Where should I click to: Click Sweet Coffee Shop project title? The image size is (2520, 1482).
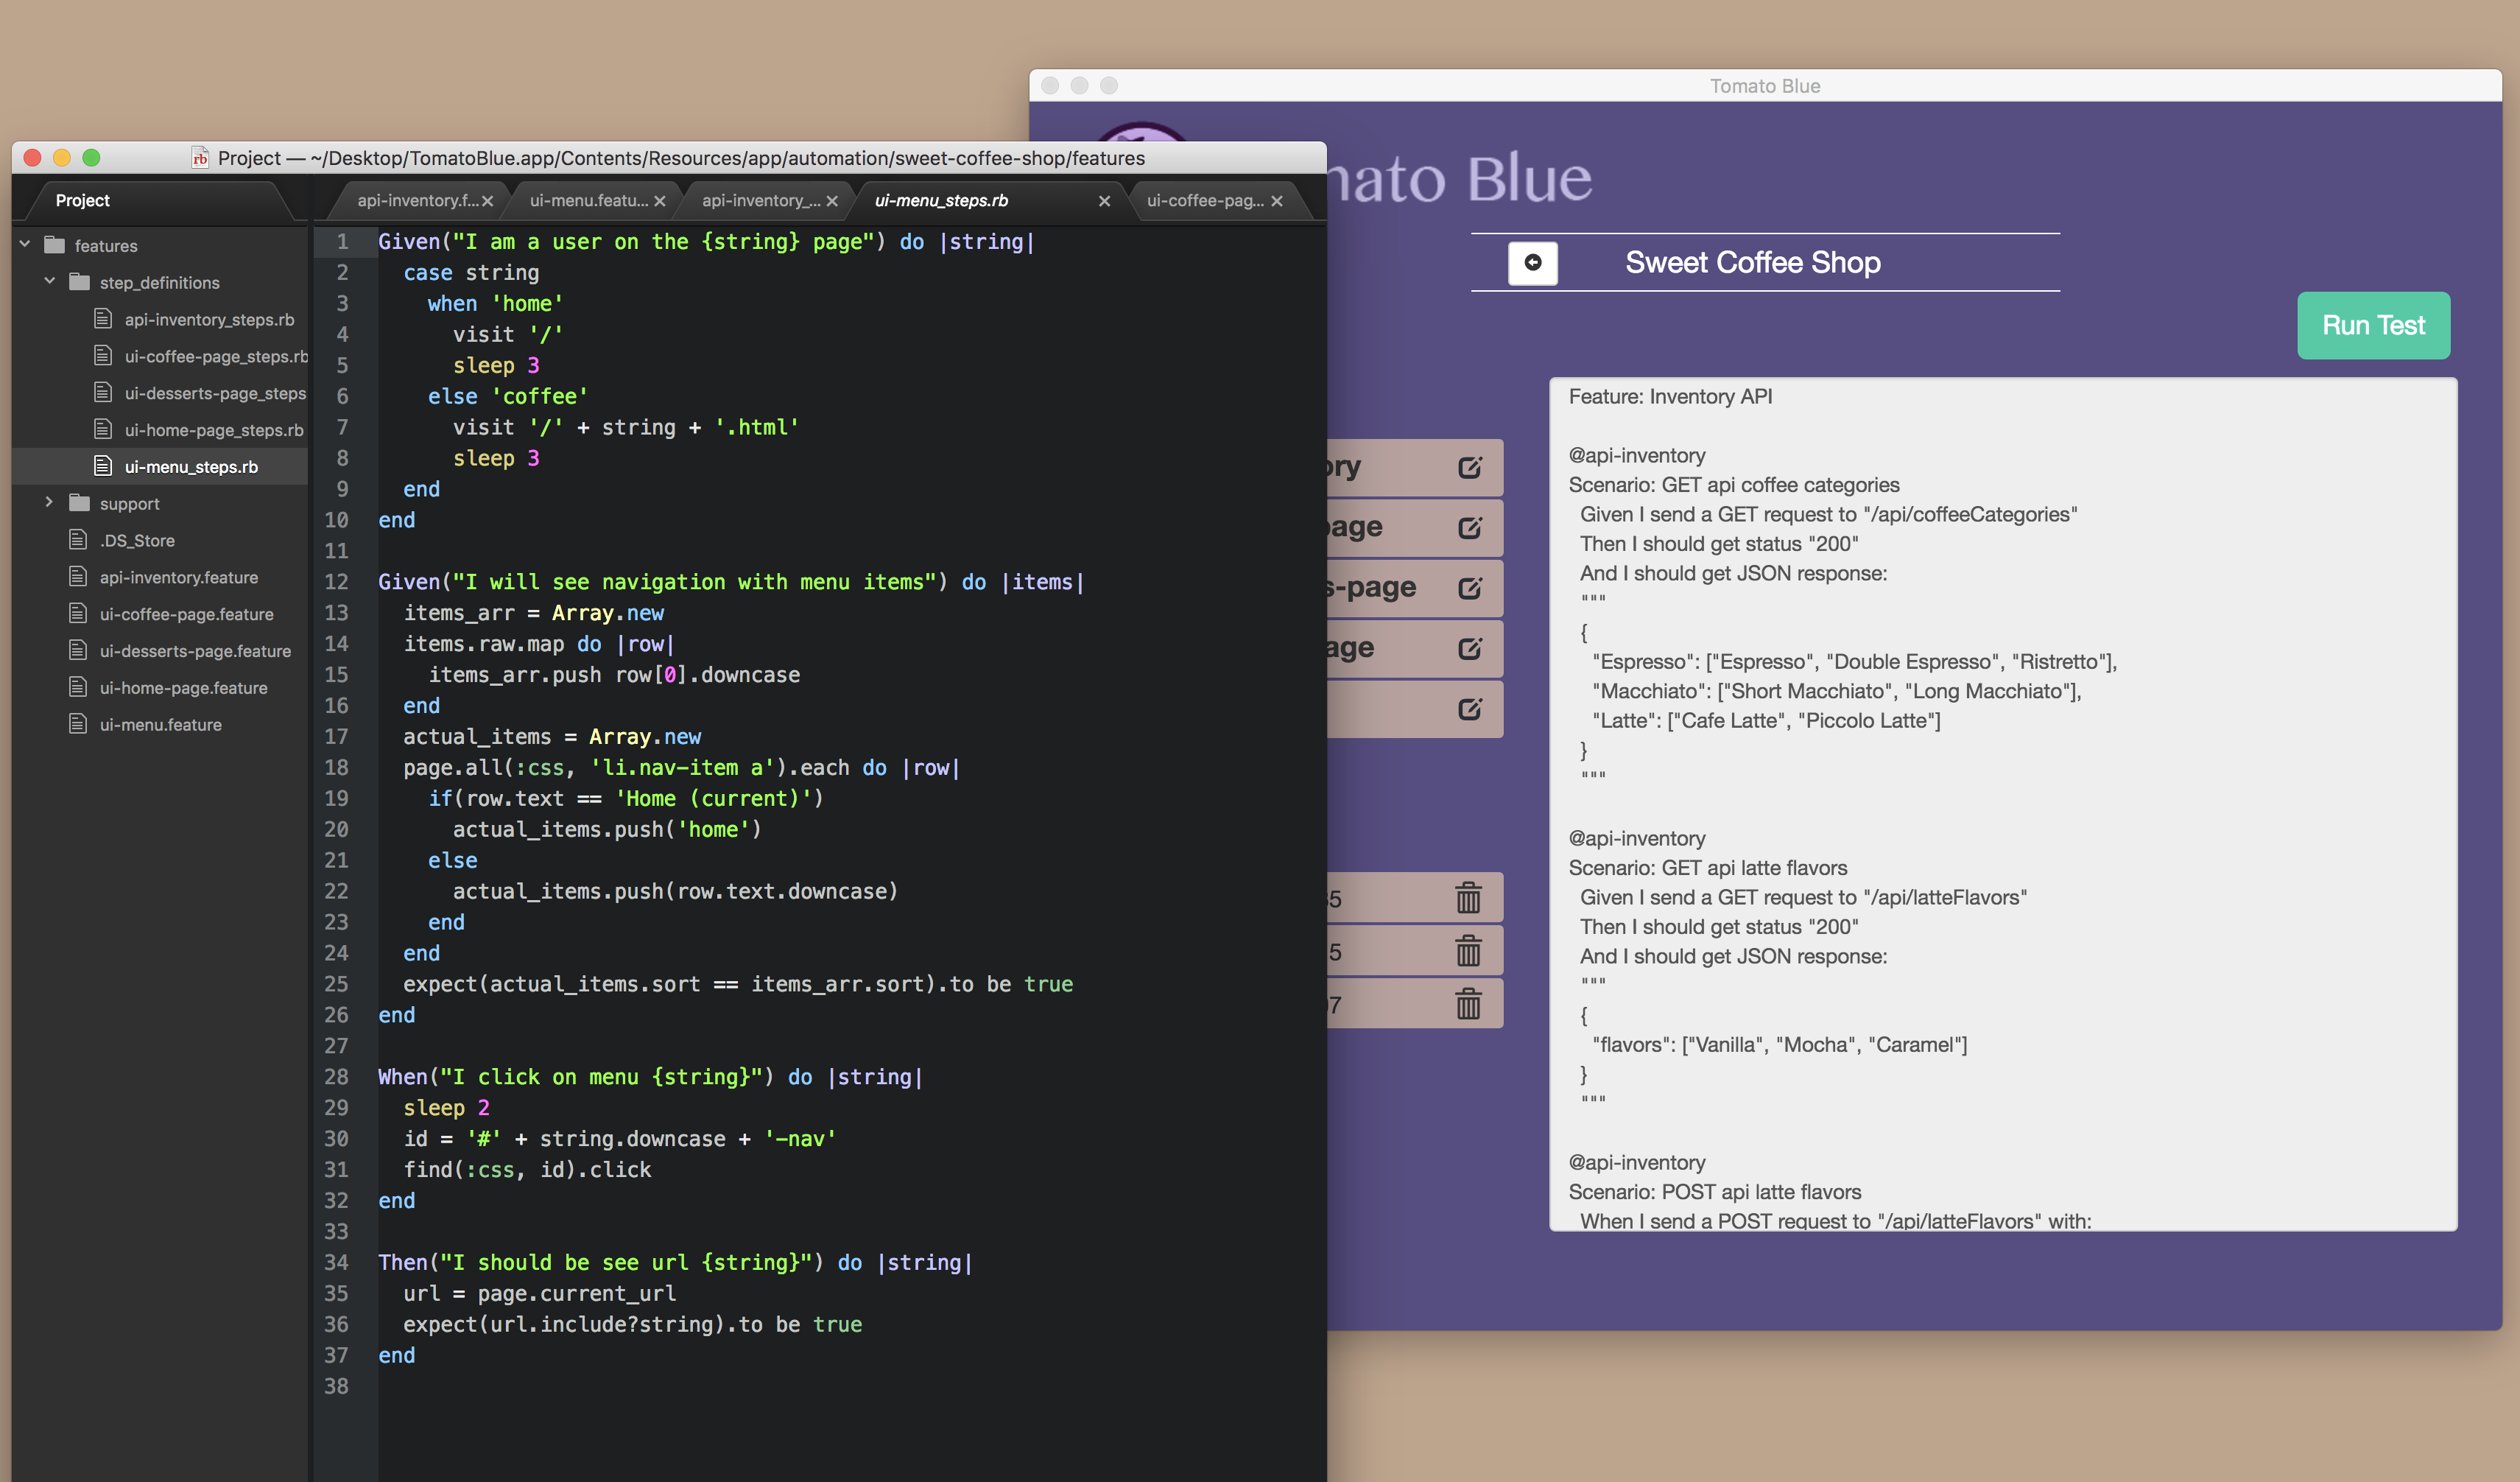click(x=1753, y=263)
